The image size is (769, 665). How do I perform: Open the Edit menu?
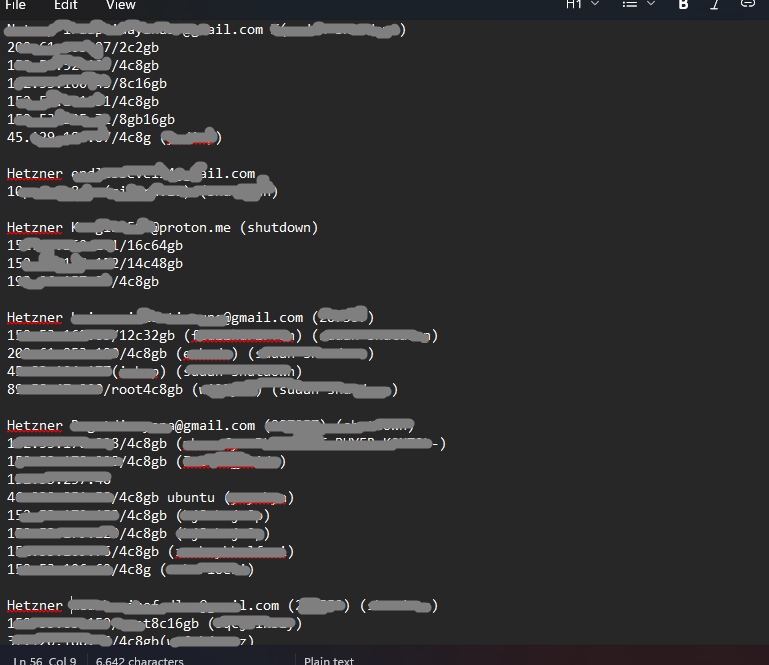tap(66, 5)
